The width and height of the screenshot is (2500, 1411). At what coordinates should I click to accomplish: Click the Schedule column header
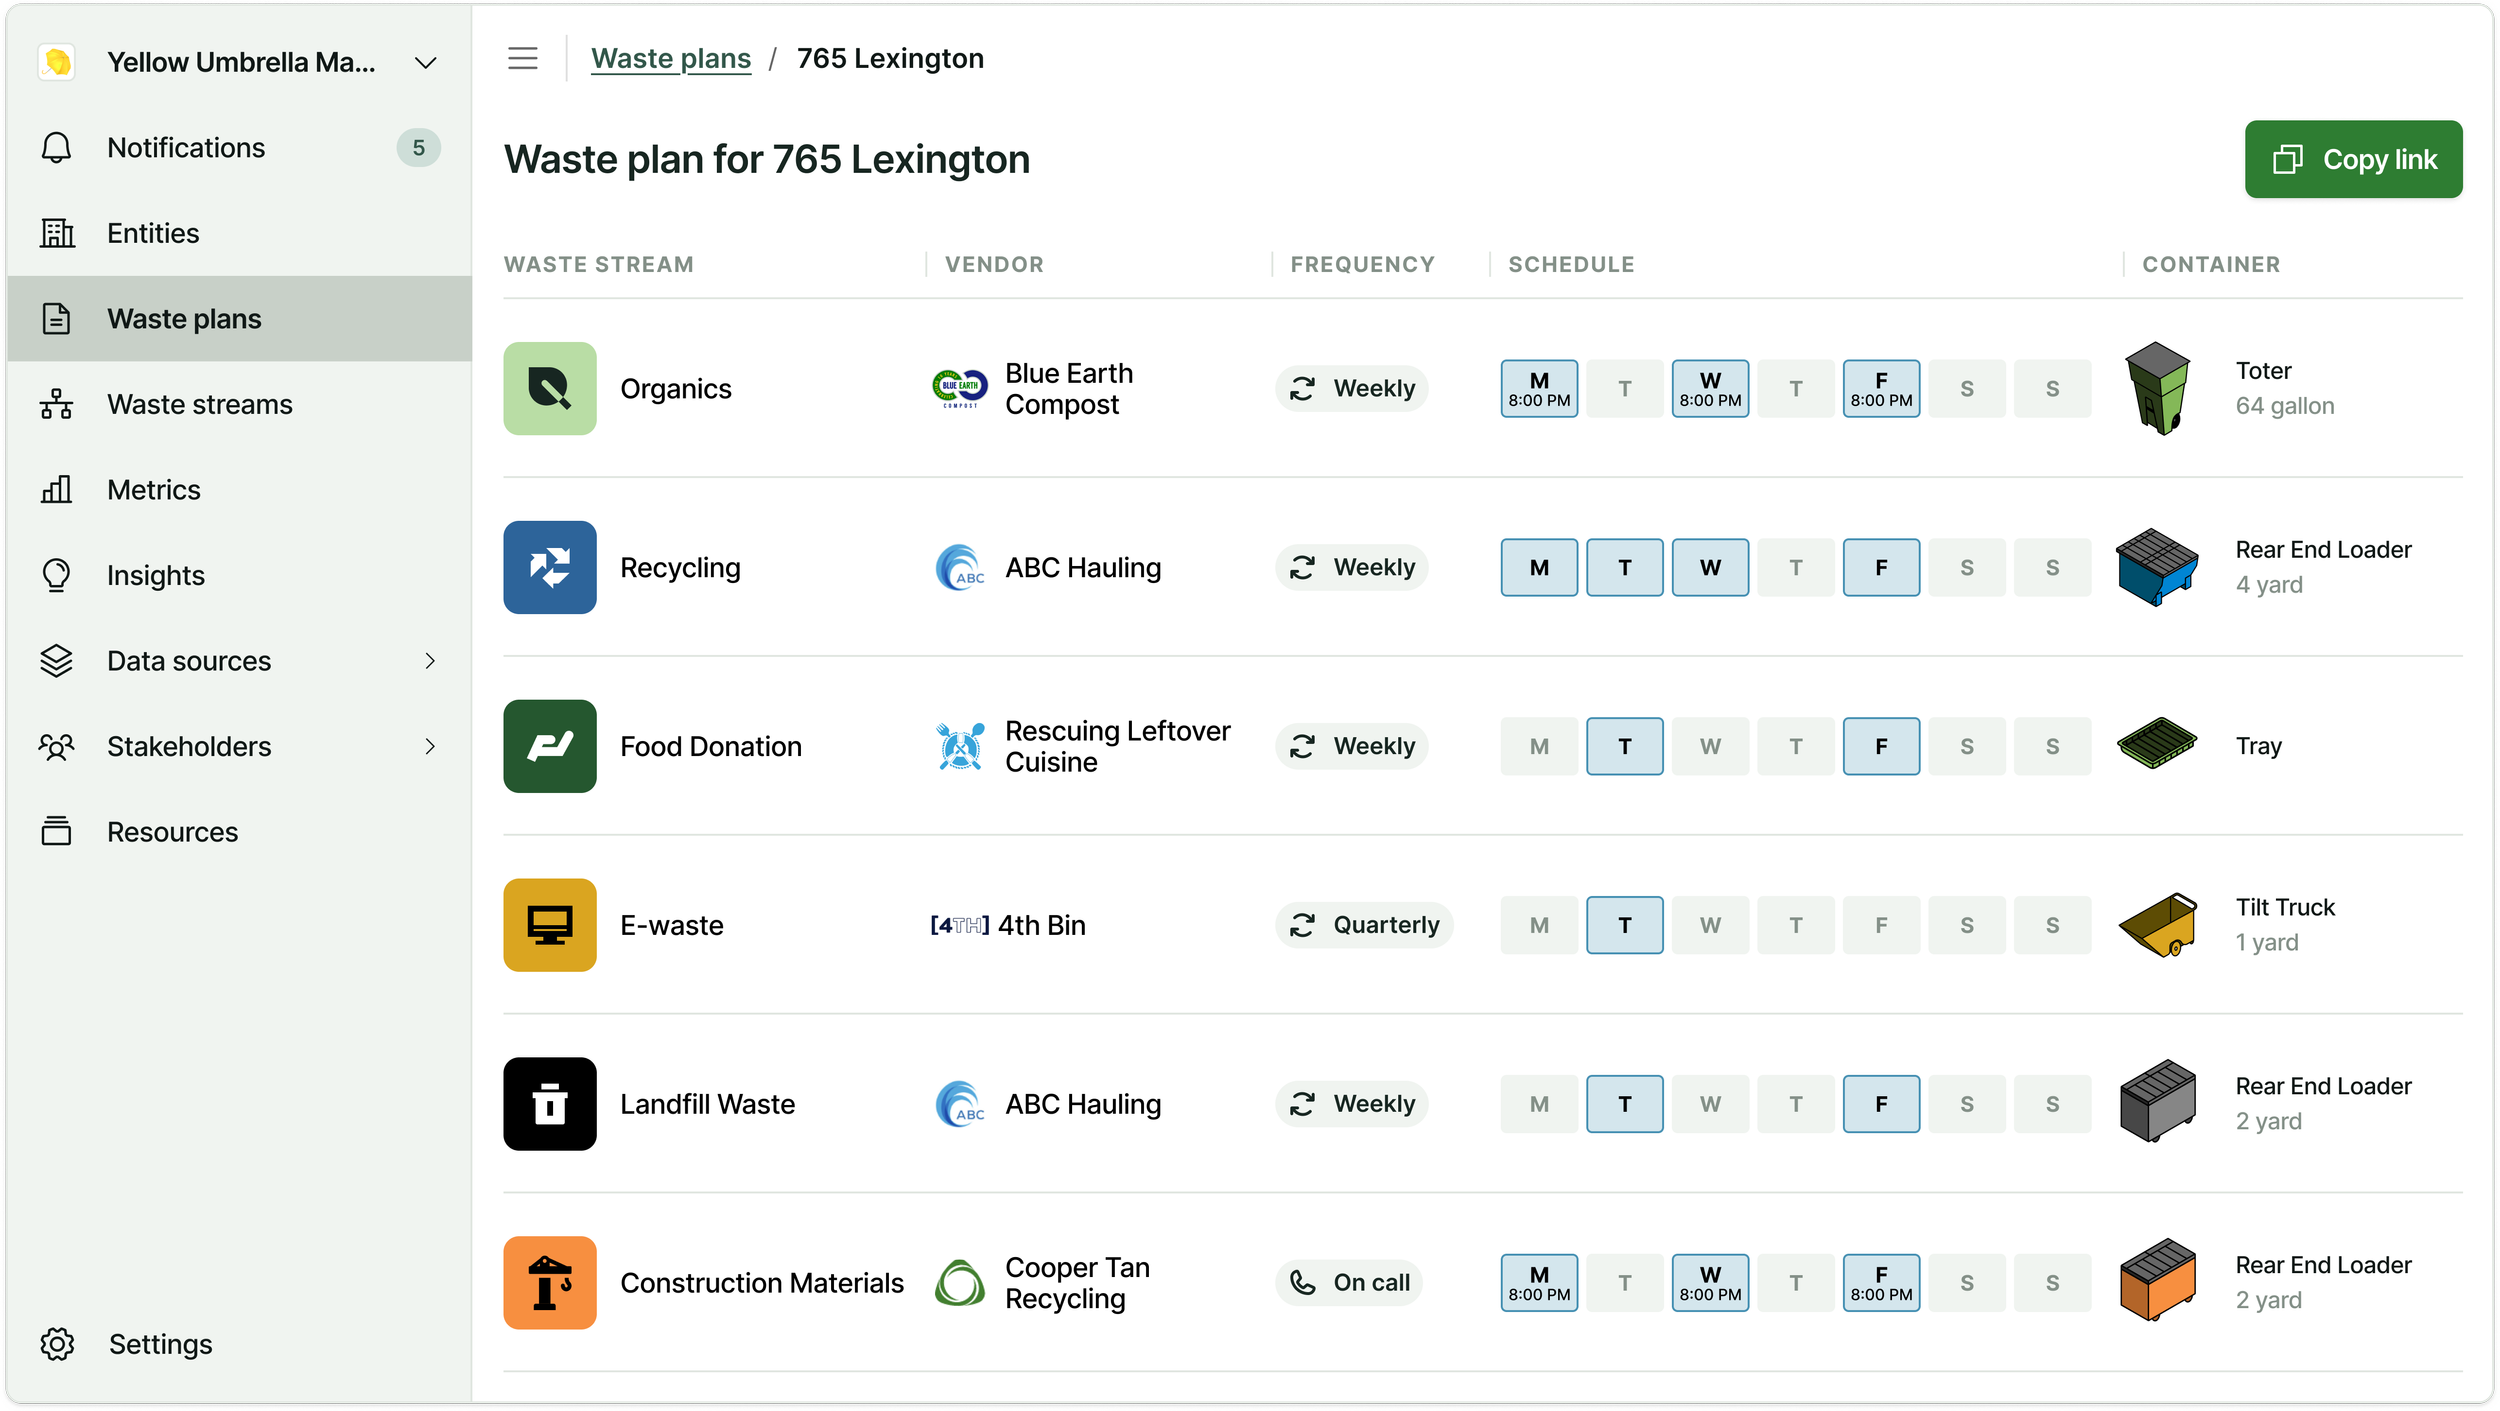pos(1571,264)
